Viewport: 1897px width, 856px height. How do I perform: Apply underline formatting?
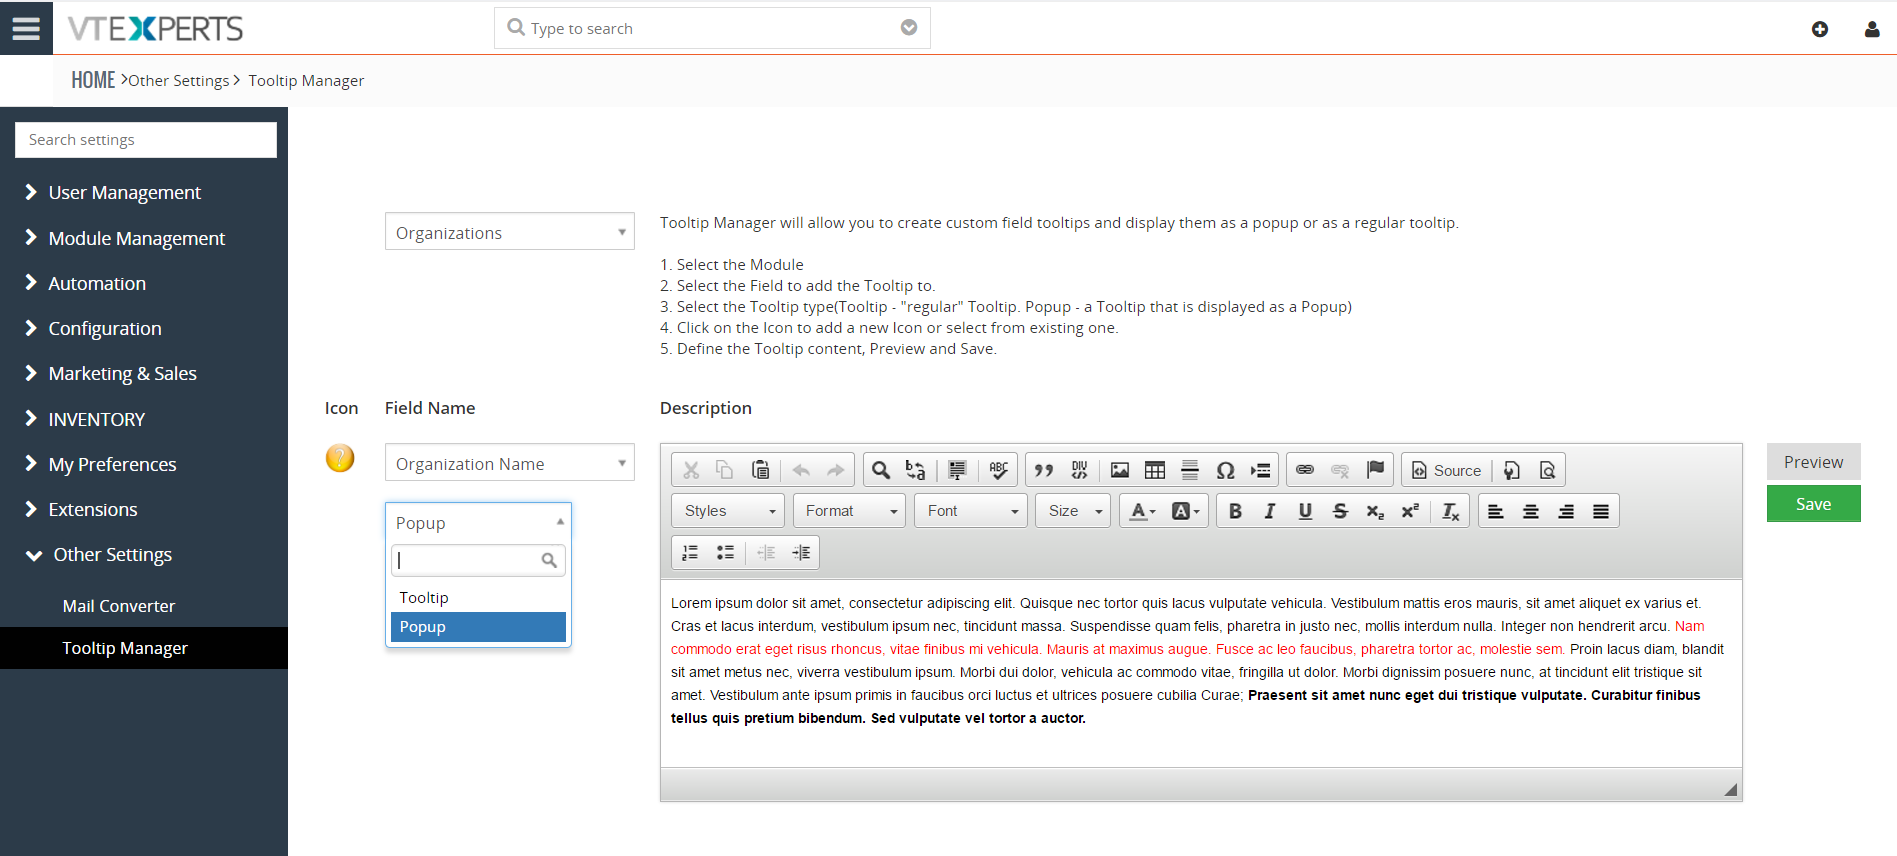click(1305, 511)
